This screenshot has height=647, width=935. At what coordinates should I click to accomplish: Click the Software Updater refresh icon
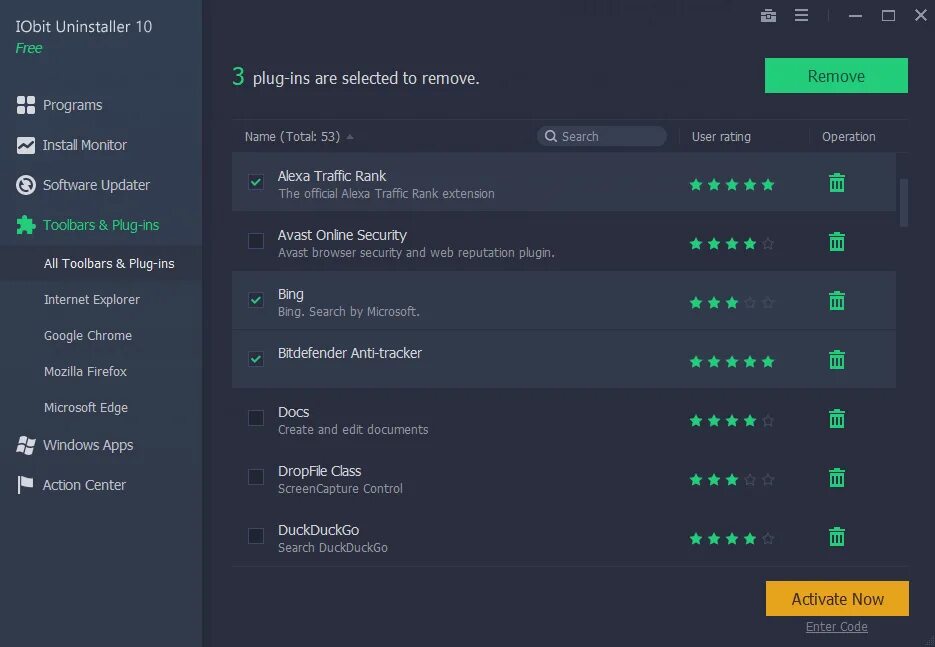coord(26,185)
